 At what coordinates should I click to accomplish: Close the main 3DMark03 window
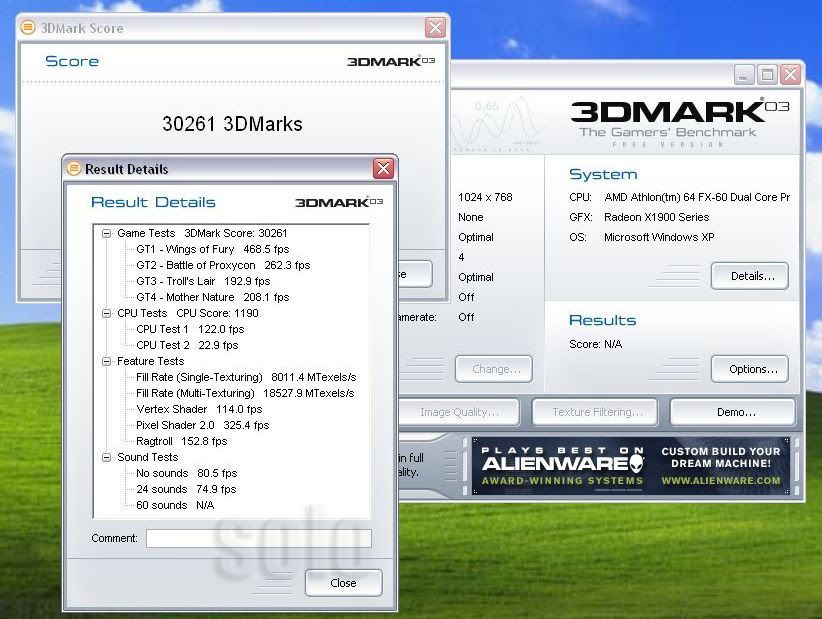(790, 74)
